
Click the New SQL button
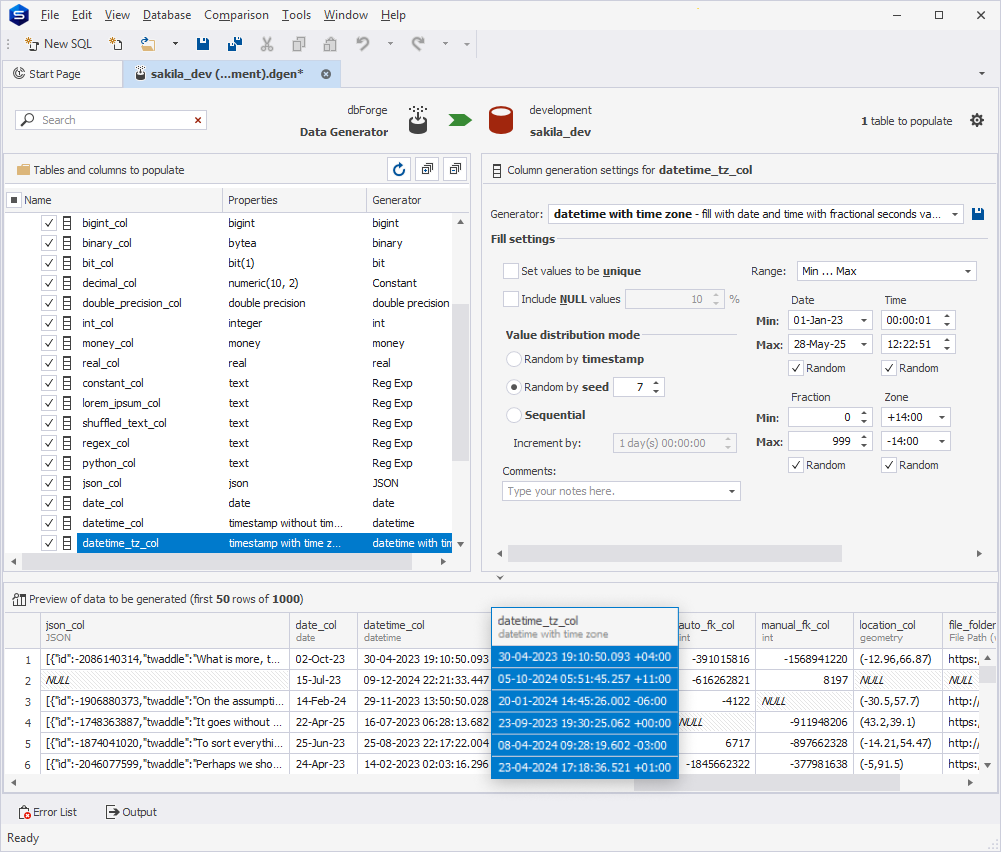coord(59,44)
